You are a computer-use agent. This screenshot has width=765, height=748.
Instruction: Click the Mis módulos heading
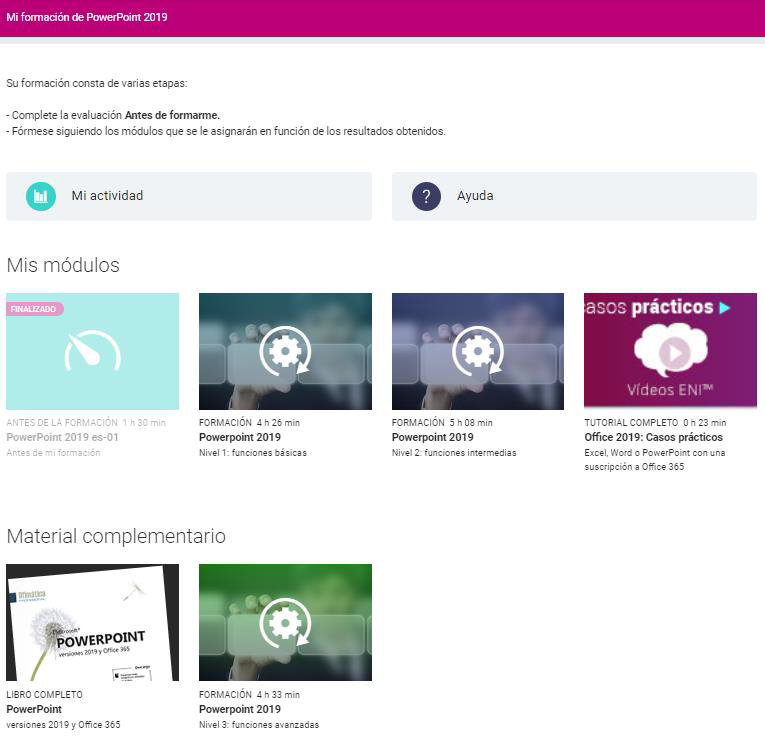pyautogui.click(x=63, y=265)
